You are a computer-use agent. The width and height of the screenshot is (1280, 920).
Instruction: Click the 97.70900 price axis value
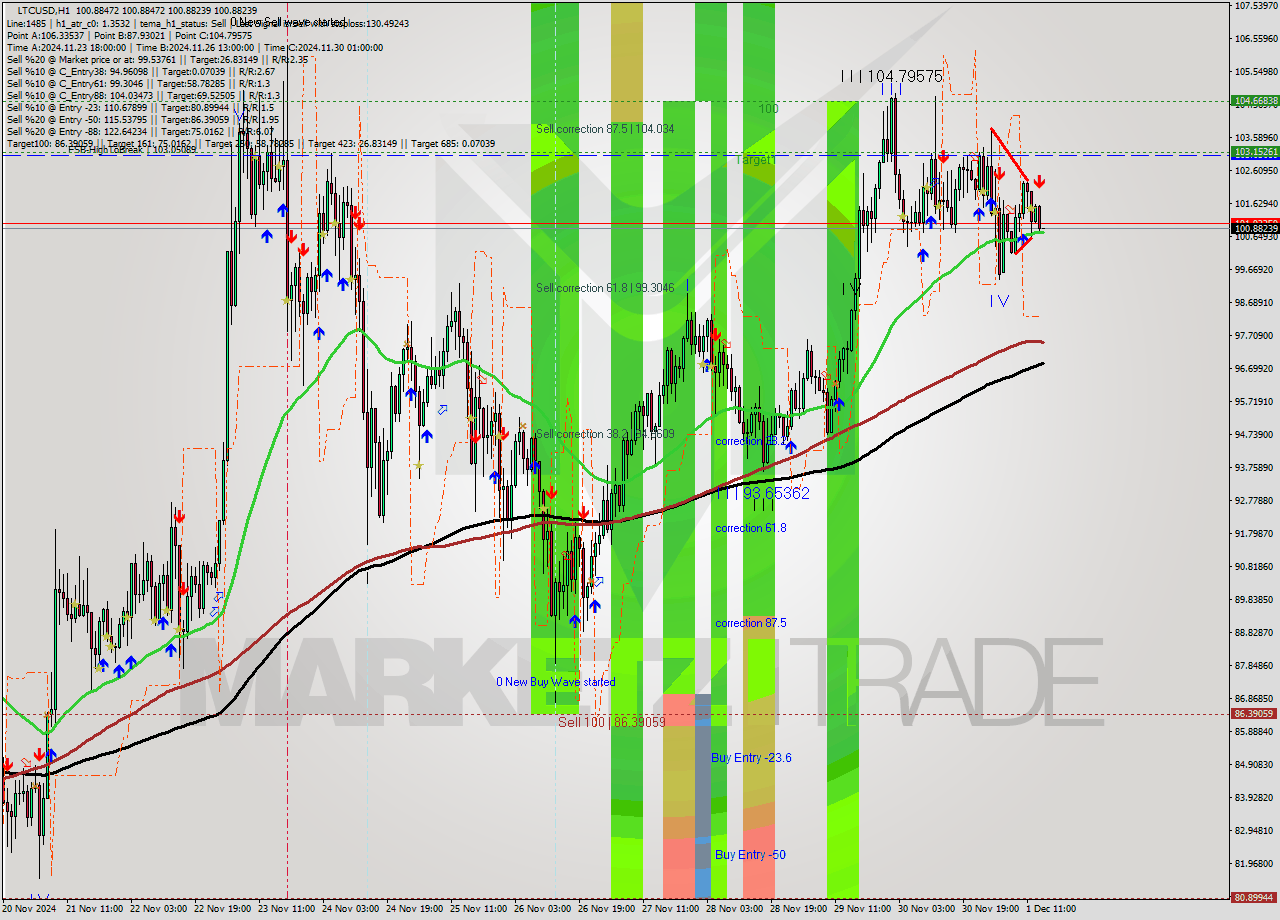tap(1256, 336)
